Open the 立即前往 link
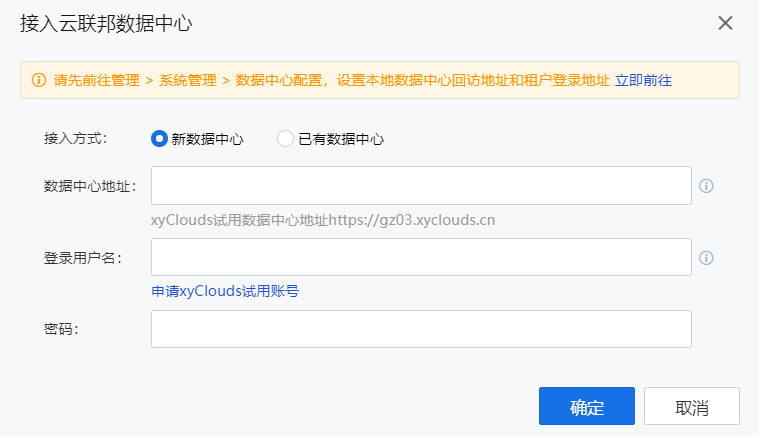759x436 pixels. coord(643,80)
